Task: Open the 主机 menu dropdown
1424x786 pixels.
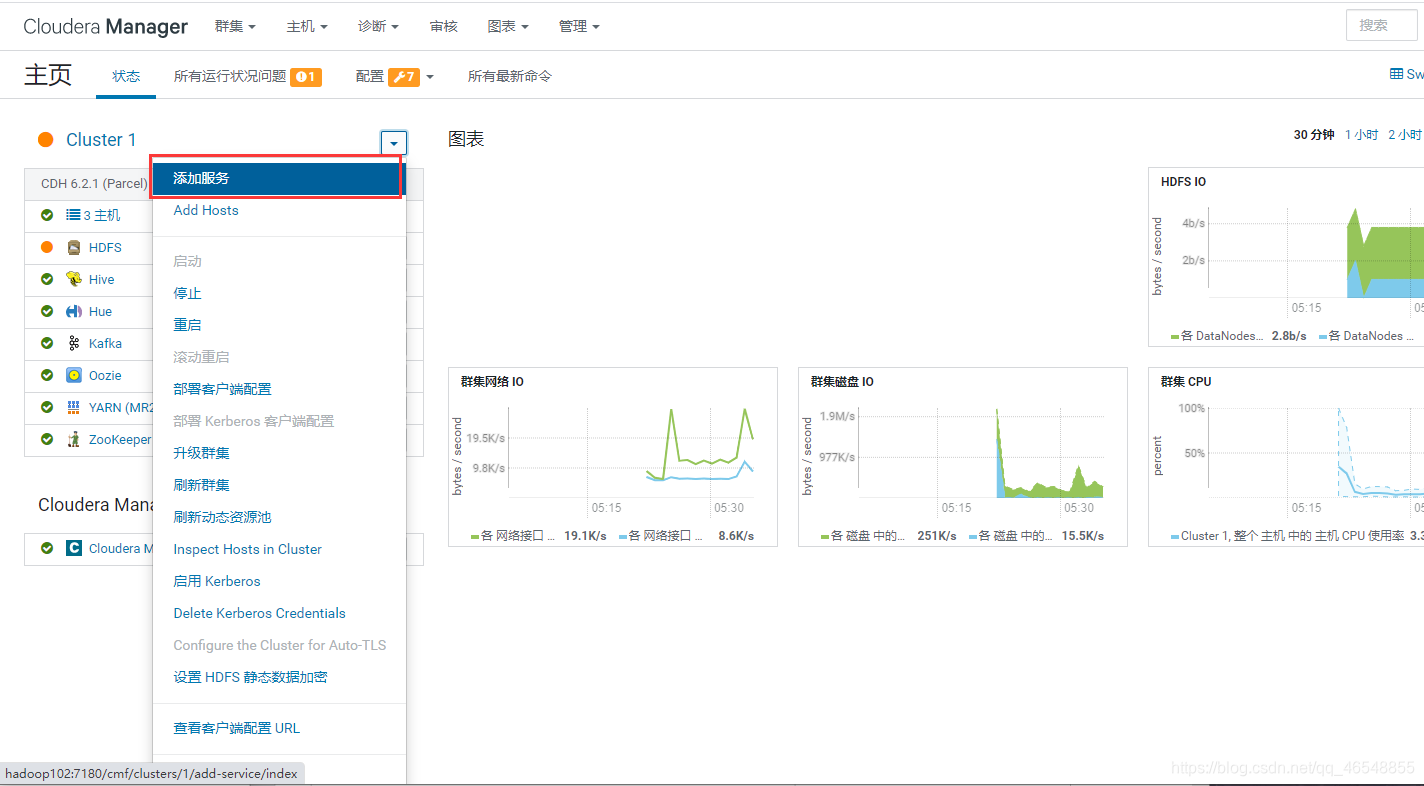Action: pyautogui.click(x=307, y=26)
